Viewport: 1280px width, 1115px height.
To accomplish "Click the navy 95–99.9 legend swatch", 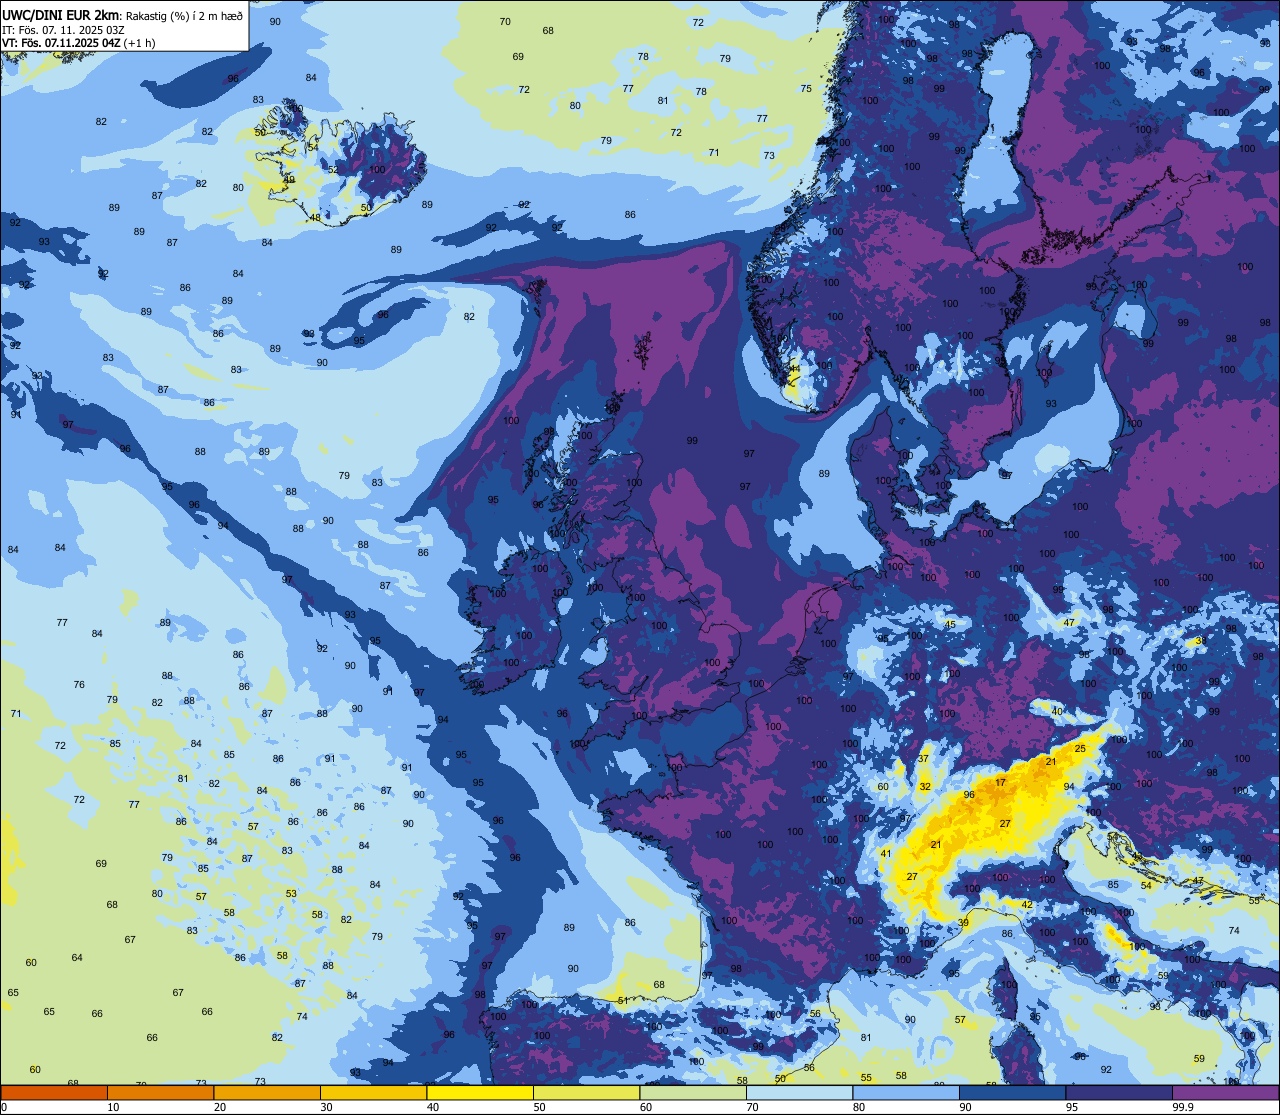I will pyautogui.click(x=1119, y=1092).
